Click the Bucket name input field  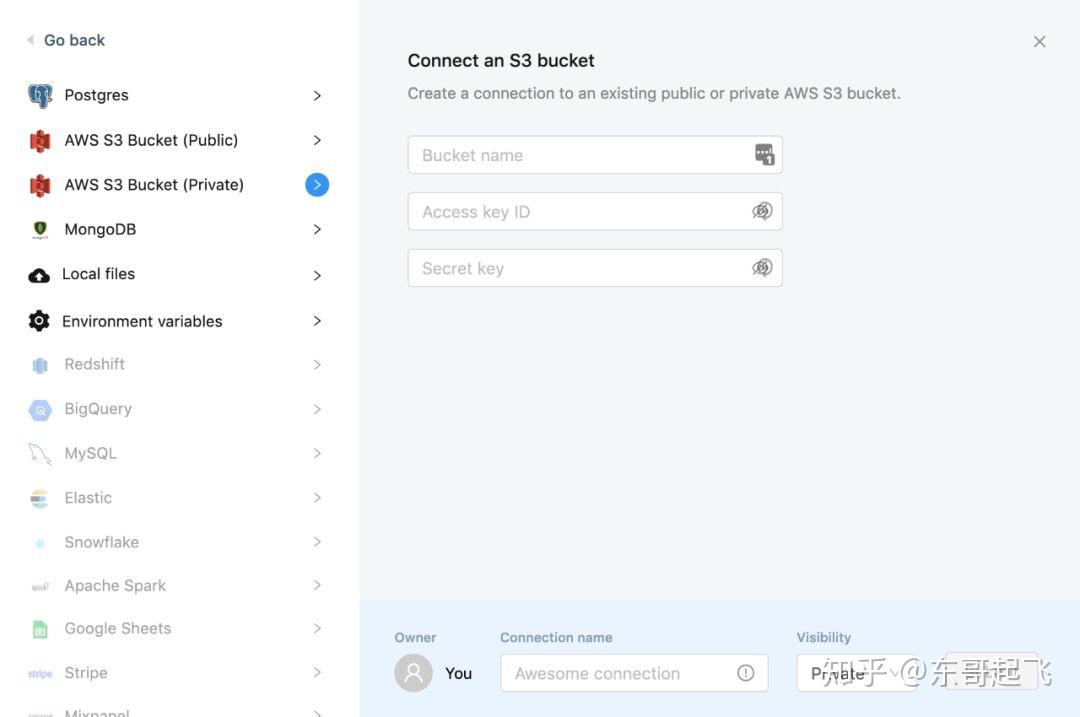click(595, 155)
